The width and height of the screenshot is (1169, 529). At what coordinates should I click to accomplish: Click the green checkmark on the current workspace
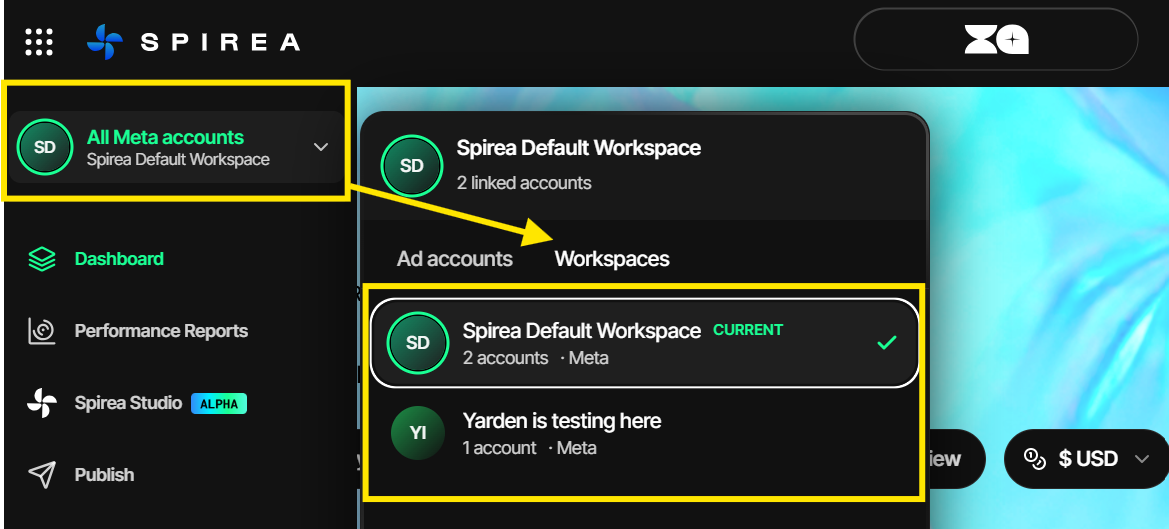point(886,343)
